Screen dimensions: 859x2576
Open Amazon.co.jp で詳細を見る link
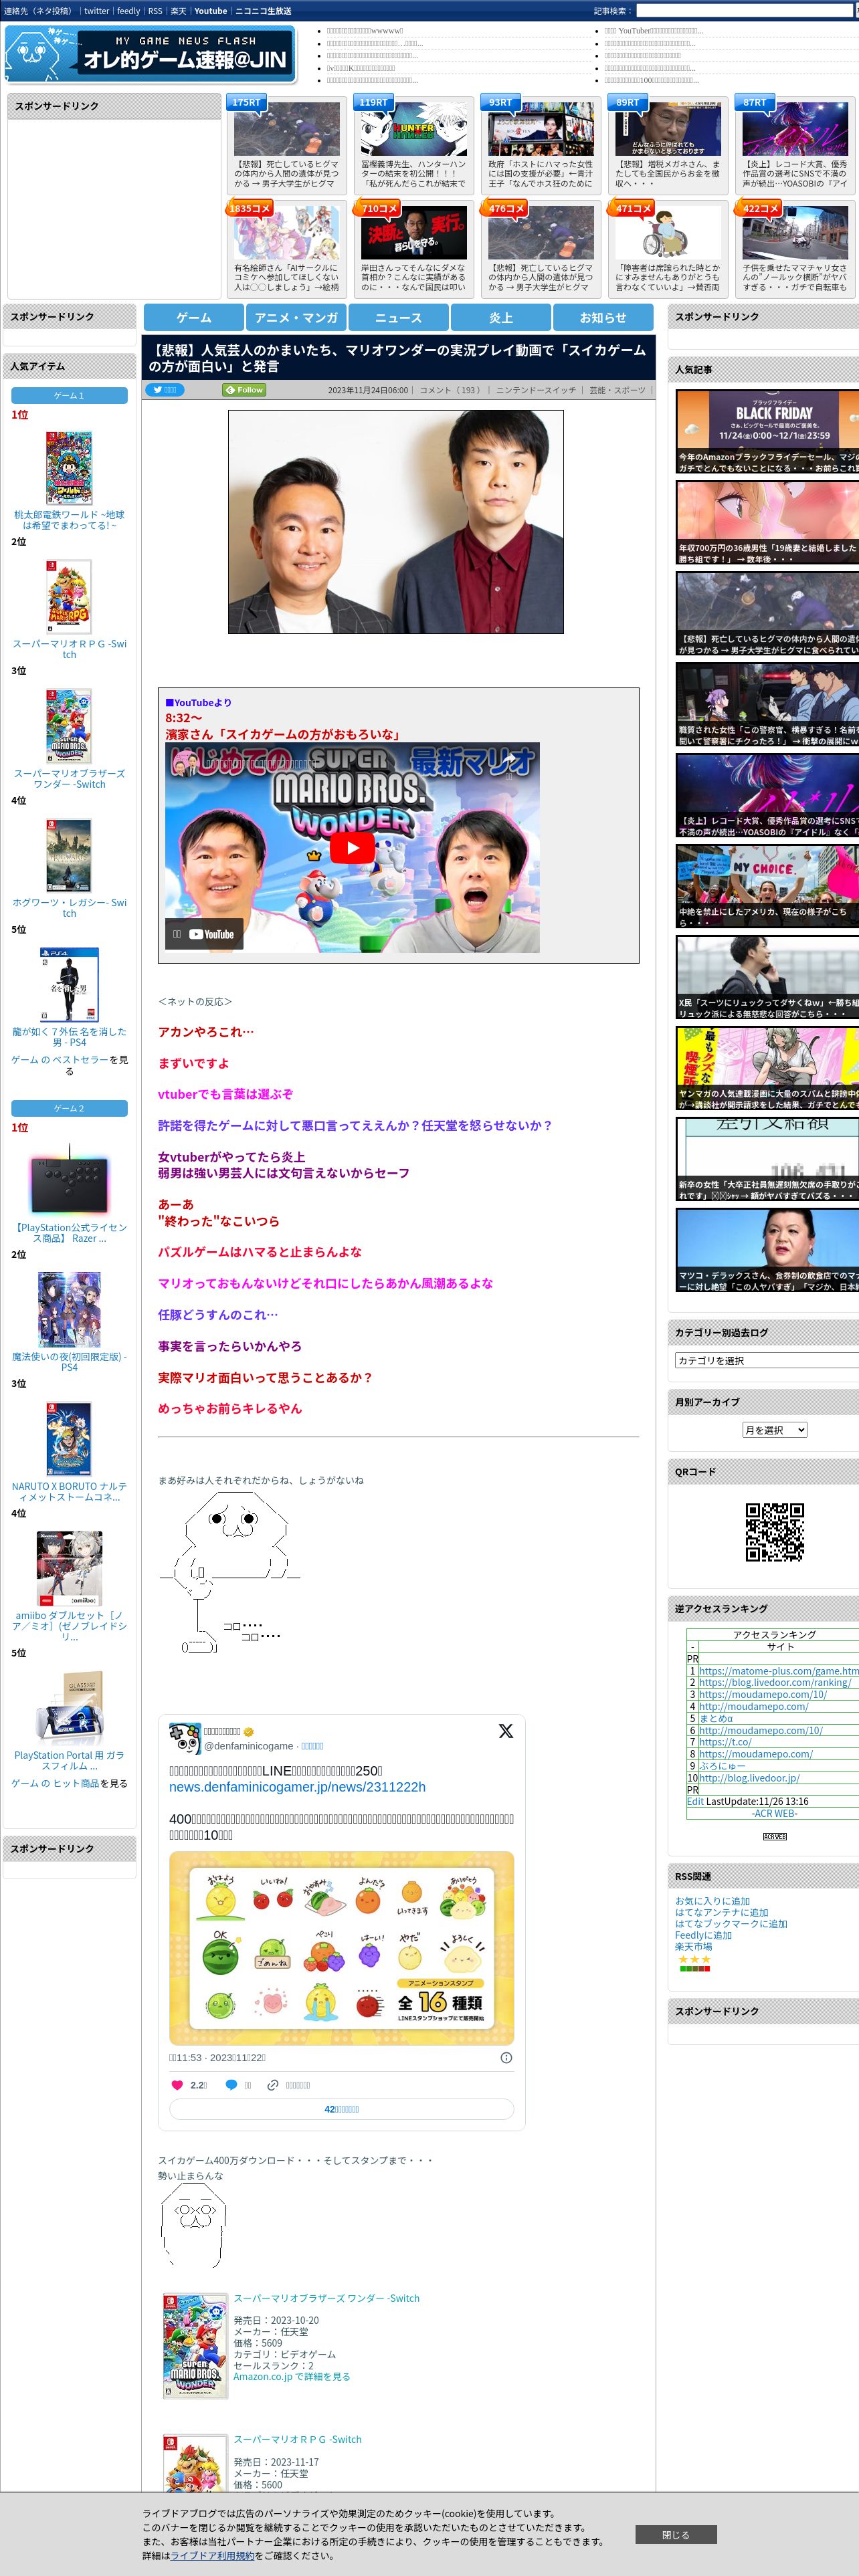tap(291, 2376)
